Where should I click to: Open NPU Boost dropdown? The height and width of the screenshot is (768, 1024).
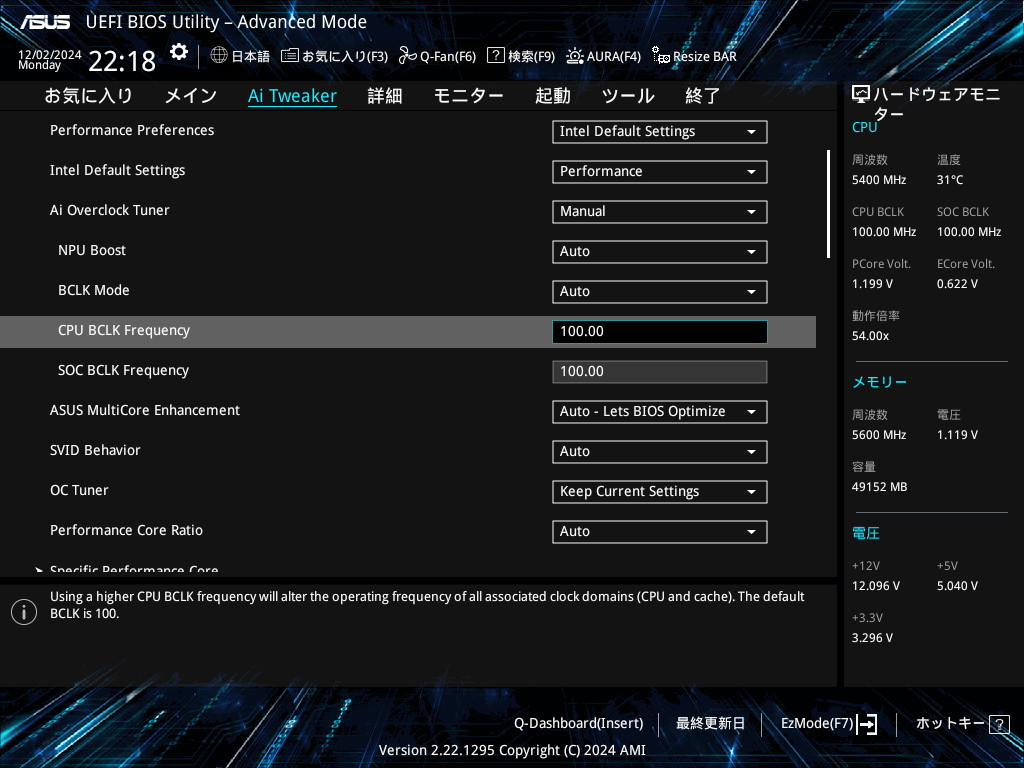(x=660, y=251)
